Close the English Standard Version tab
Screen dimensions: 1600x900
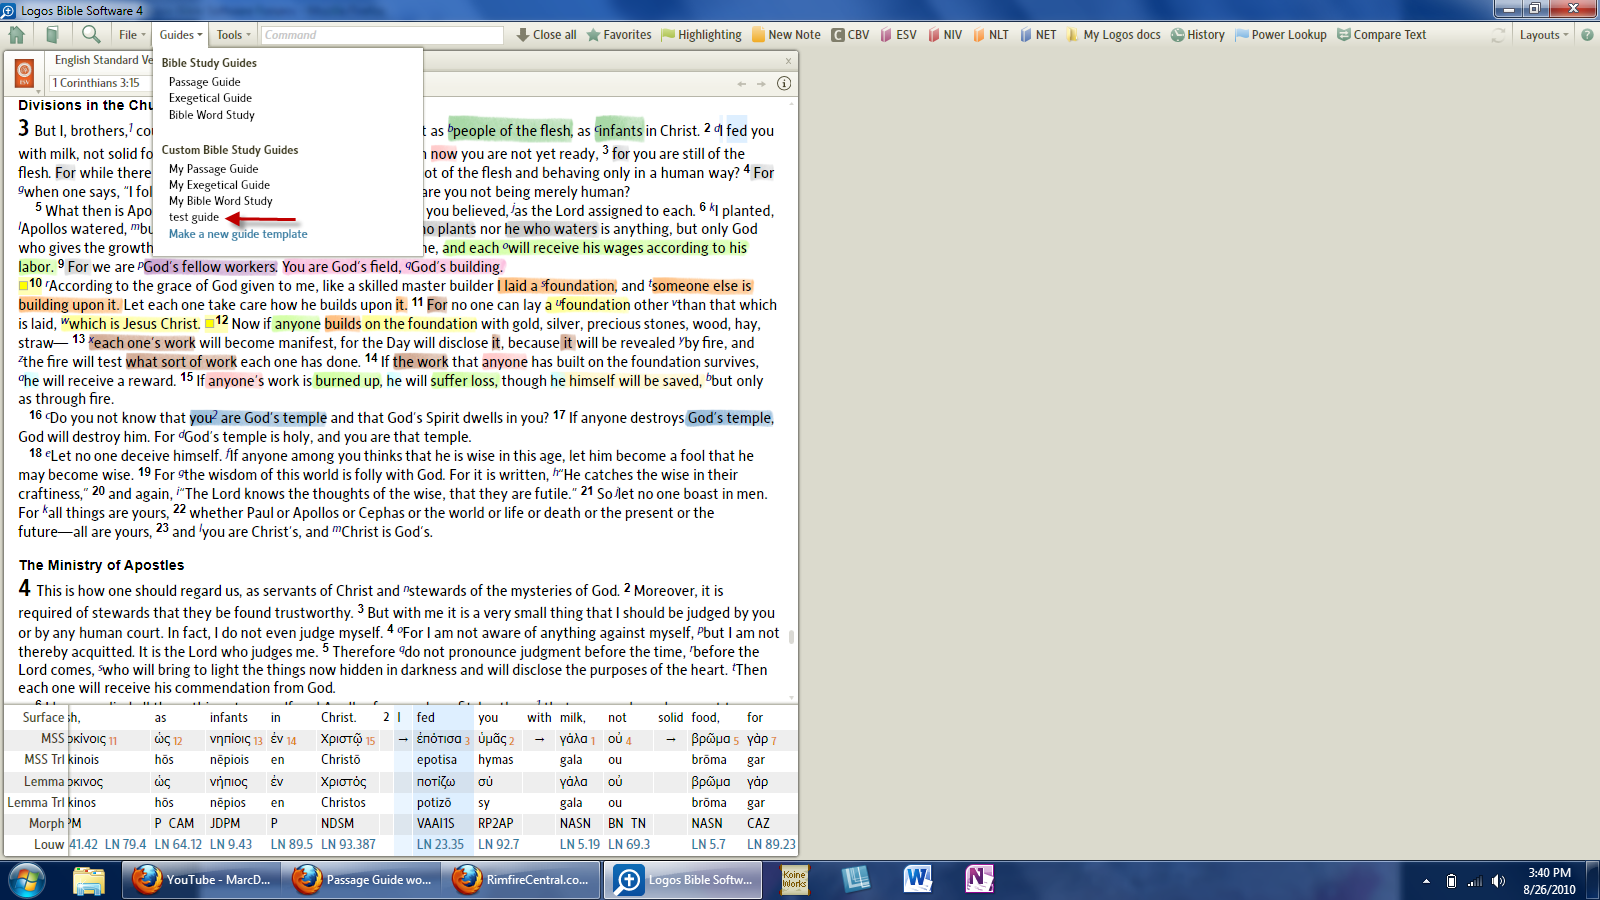point(788,61)
